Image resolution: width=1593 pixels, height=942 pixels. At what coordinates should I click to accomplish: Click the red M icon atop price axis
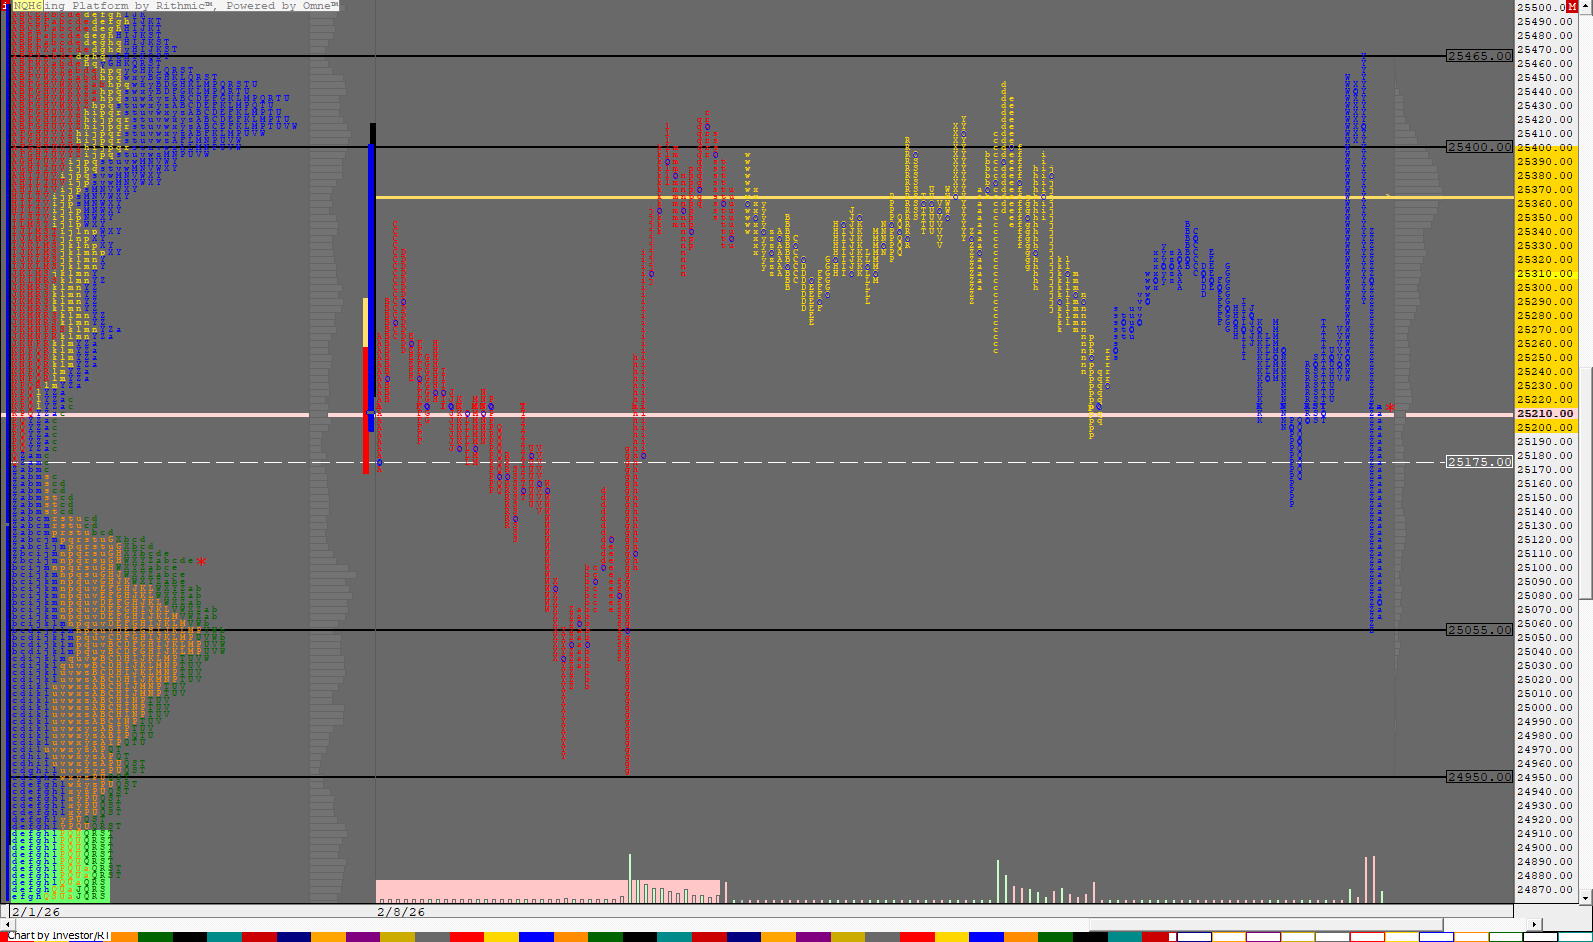(x=1571, y=7)
